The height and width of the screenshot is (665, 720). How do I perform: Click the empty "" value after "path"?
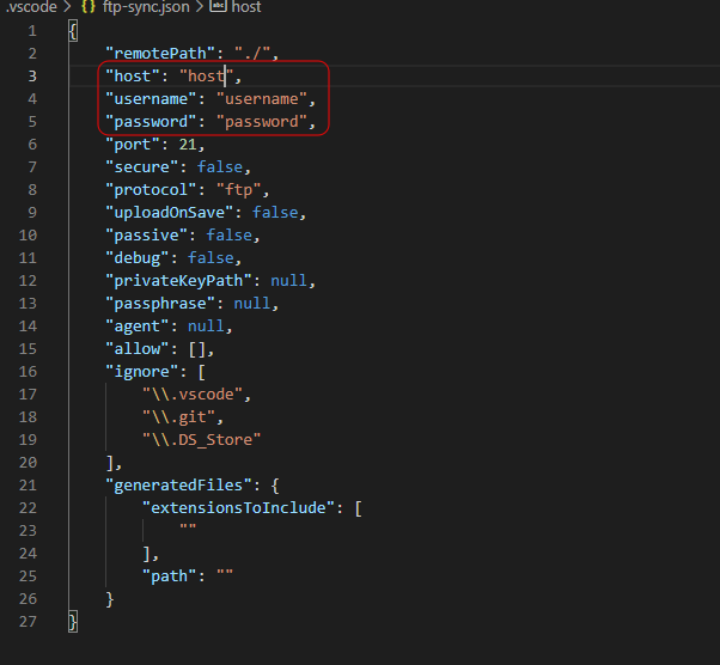[225, 573]
